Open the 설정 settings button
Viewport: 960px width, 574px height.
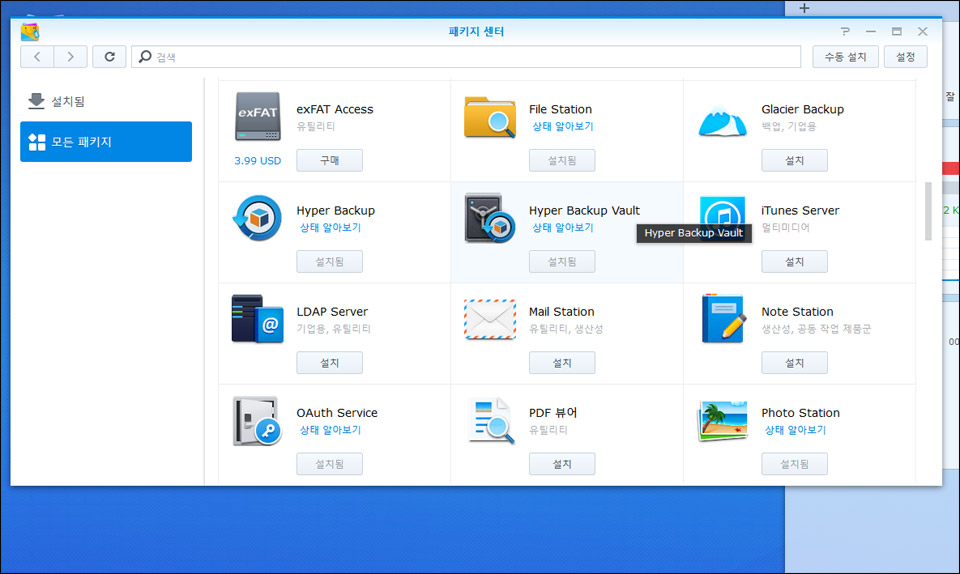point(906,57)
